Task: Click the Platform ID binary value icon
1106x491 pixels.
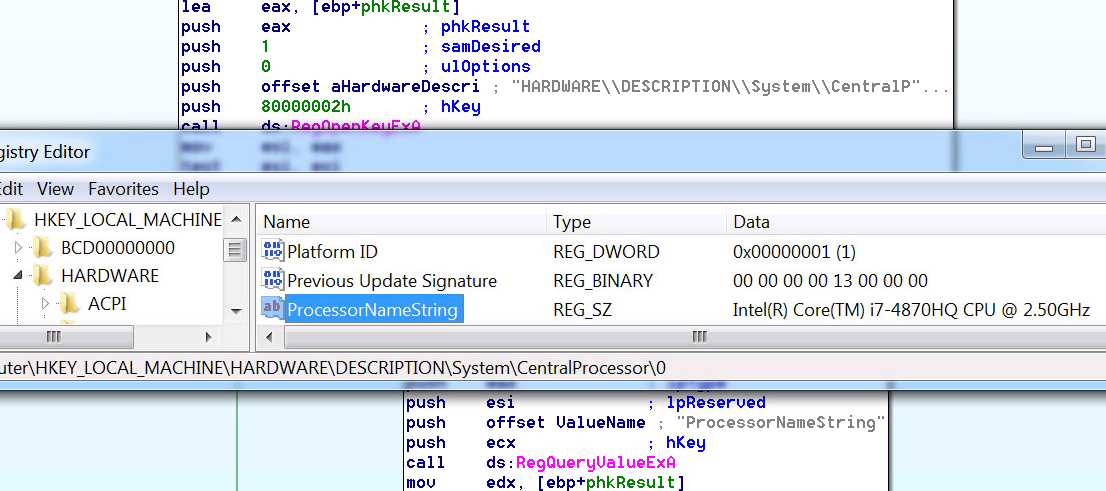Action: 272,251
